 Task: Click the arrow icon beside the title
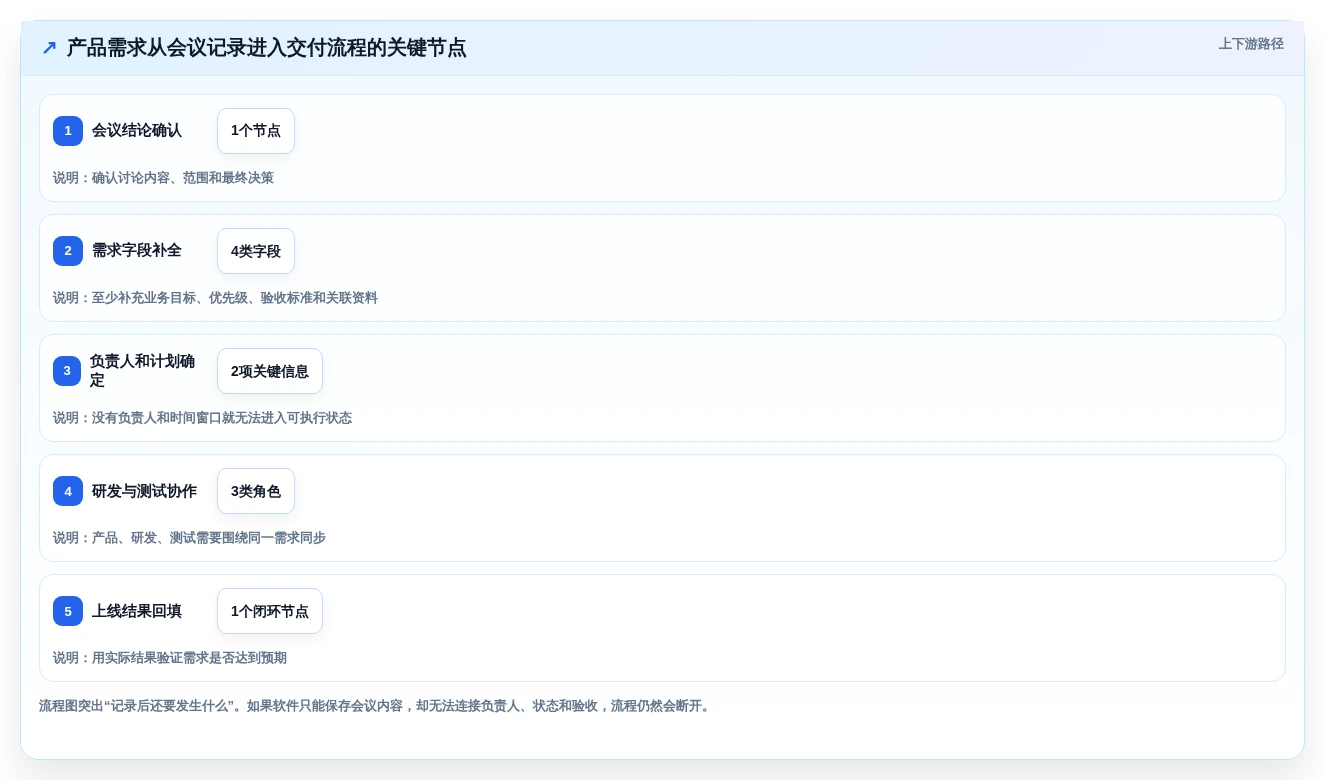[49, 48]
